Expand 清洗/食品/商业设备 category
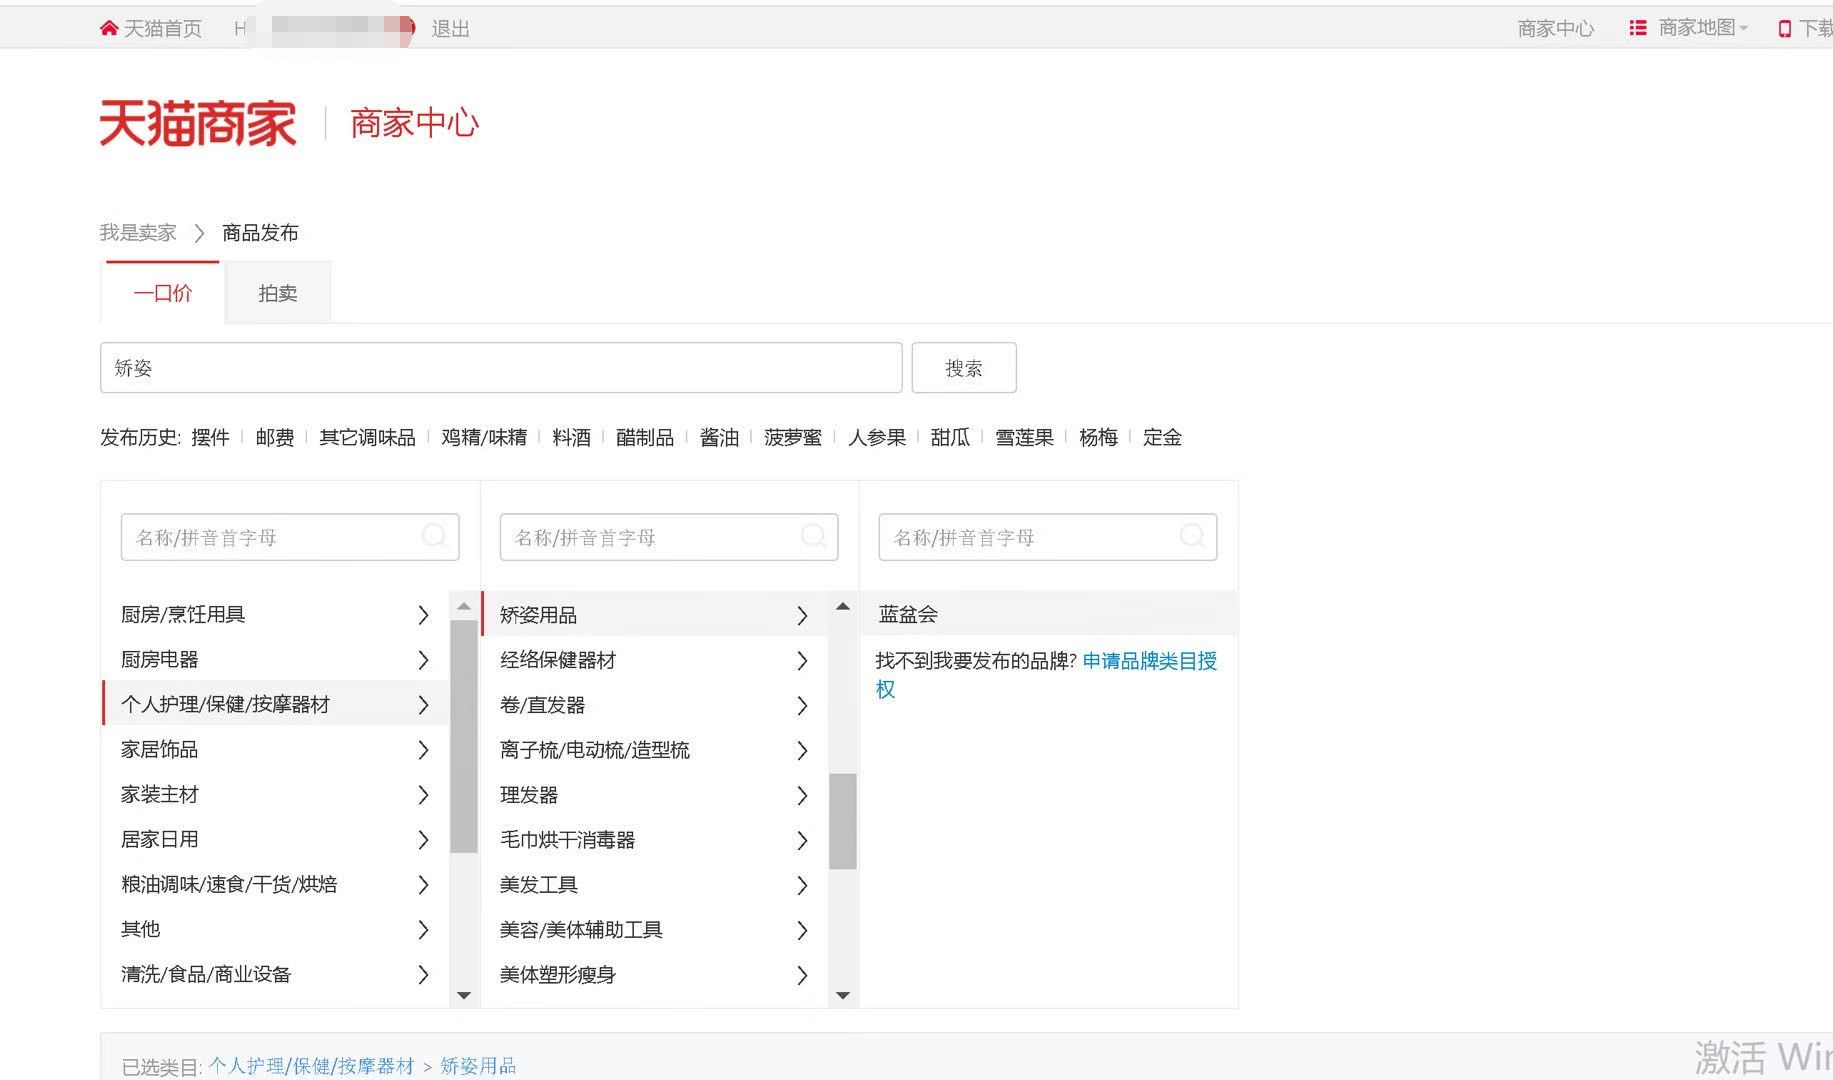The image size is (1833, 1080). pos(423,975)
